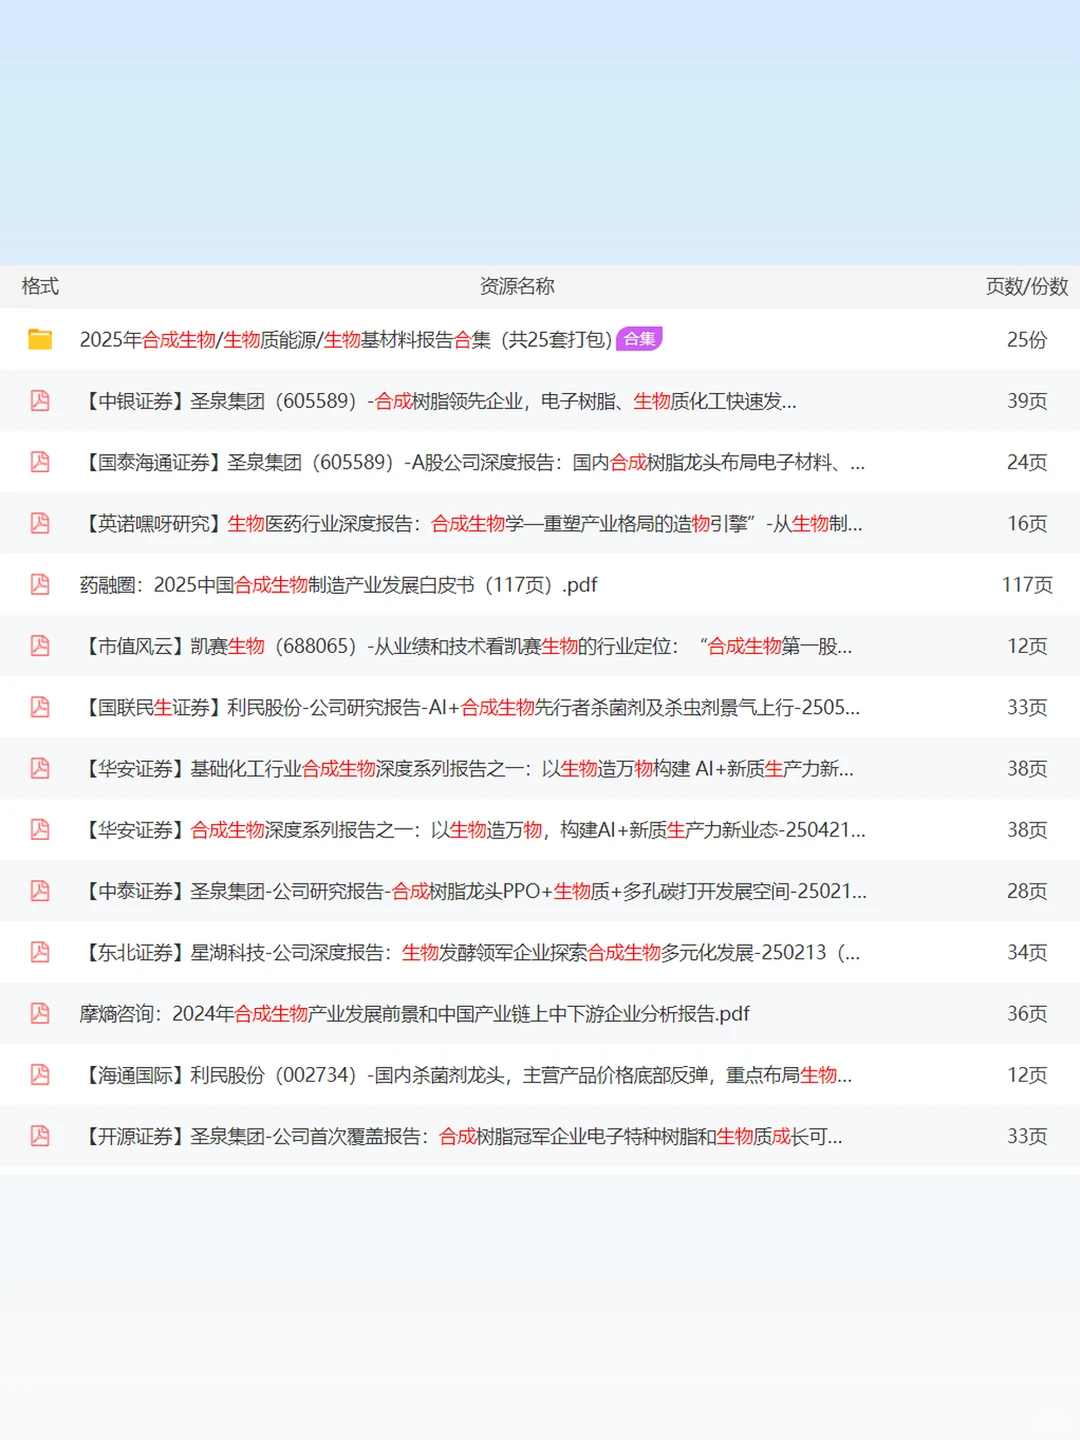Click the 24页 page count

click(1027, 462)
